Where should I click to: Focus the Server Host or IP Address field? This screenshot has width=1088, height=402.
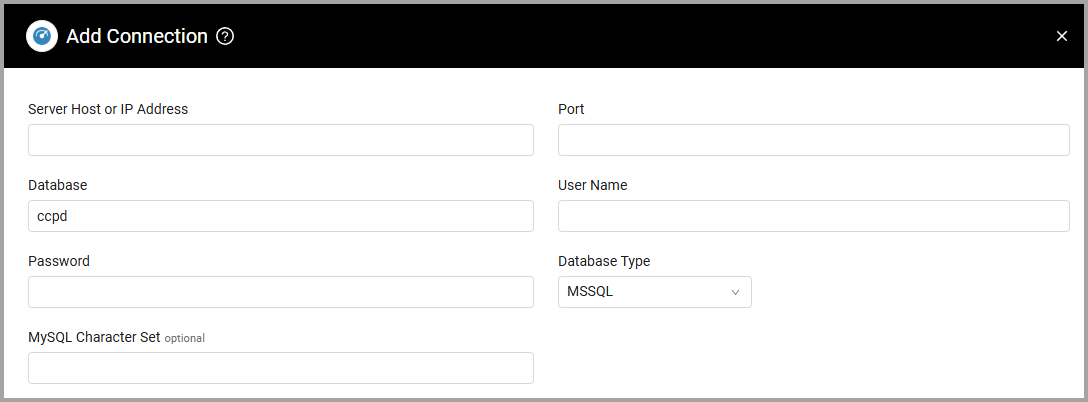coord(281,140)
